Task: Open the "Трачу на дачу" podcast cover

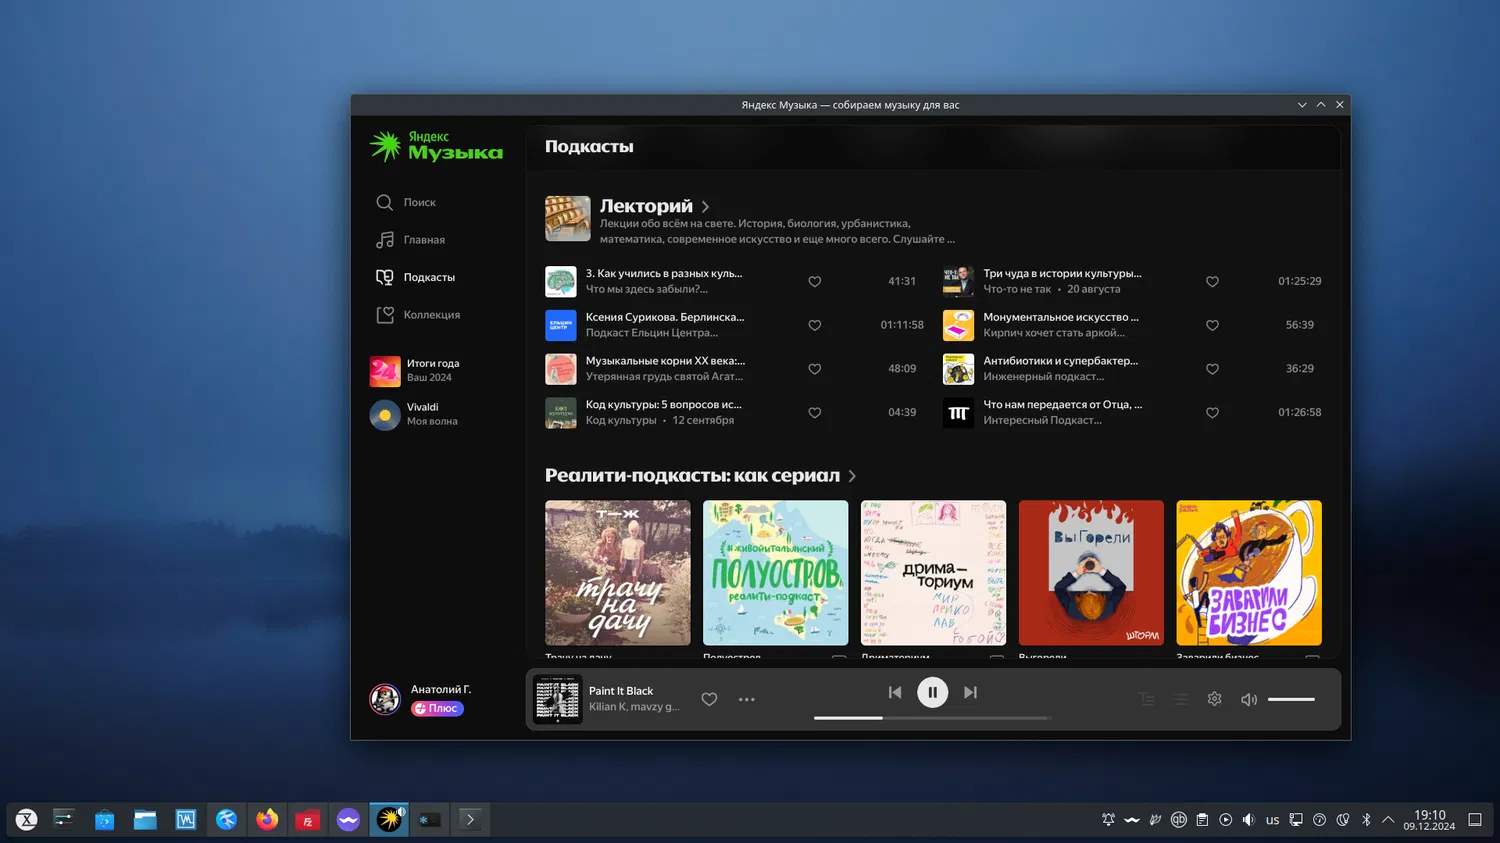Action: 618,573
